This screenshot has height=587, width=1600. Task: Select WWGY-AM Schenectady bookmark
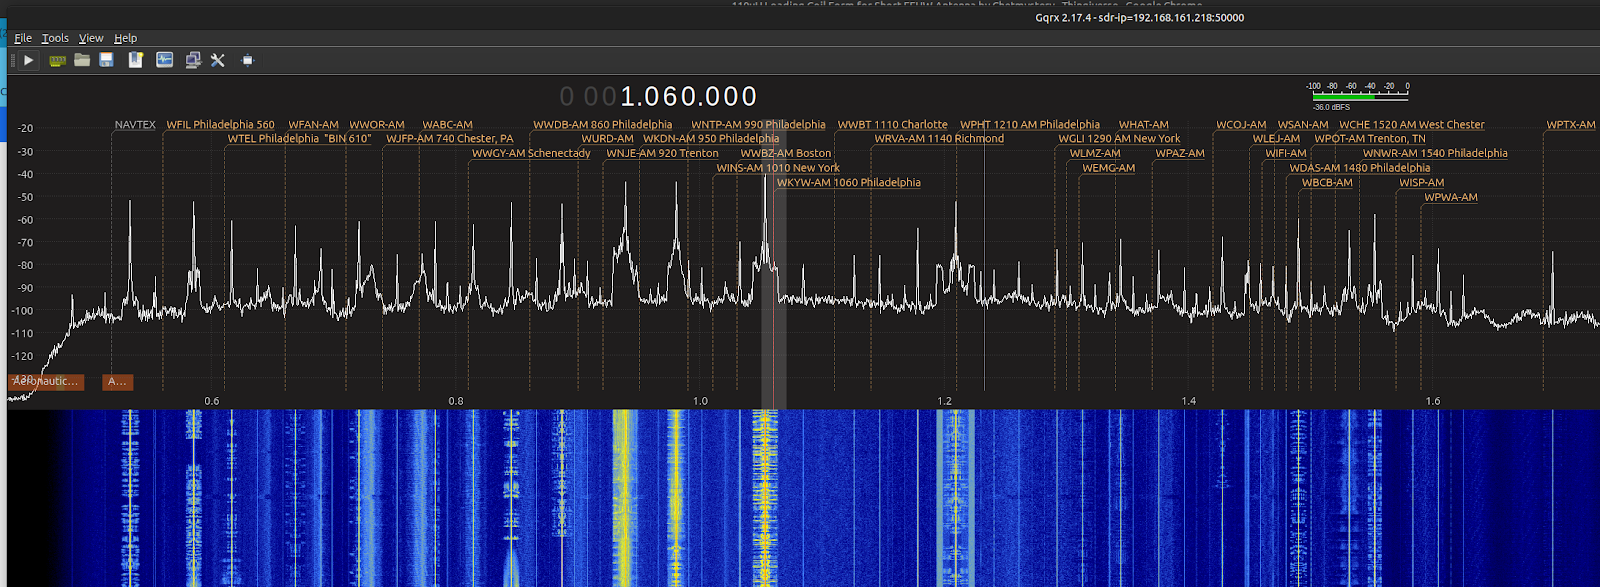coord(531,154)
